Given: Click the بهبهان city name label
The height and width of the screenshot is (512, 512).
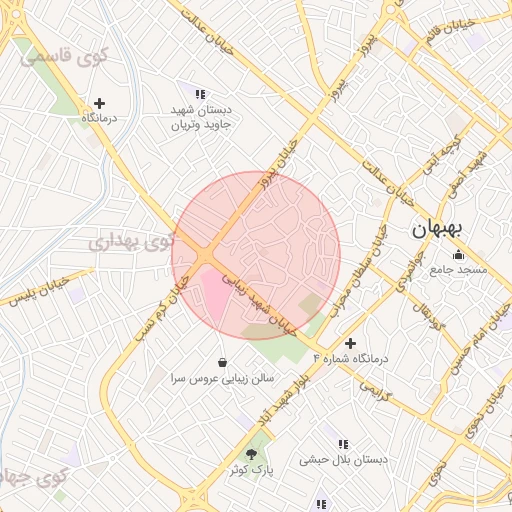Looking at the screenshot, I should click(436, 230).
